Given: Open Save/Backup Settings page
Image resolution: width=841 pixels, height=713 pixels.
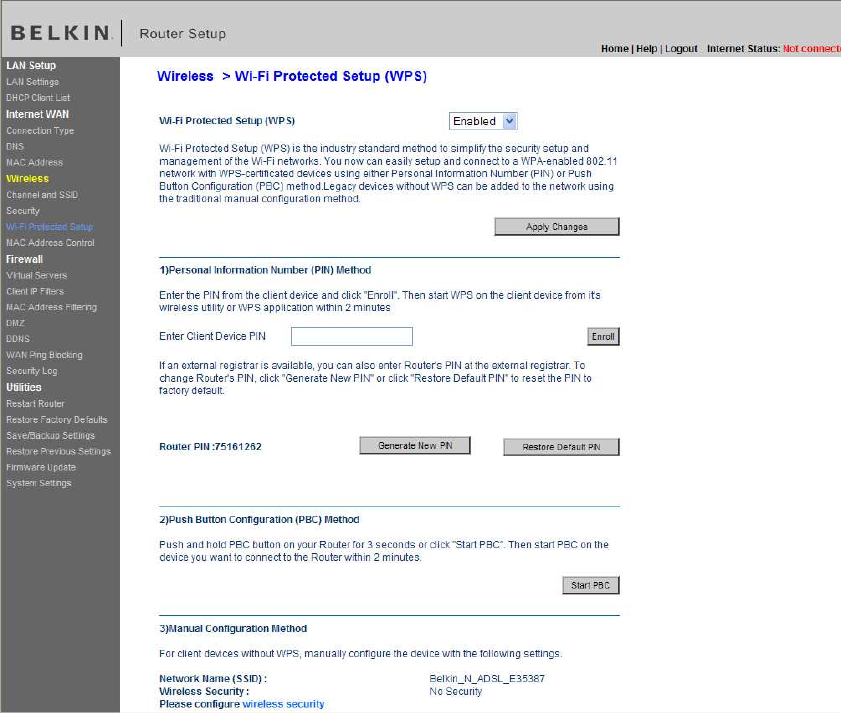Looking at the screenshot, I should pyautogui.click(x=50, y=436).
